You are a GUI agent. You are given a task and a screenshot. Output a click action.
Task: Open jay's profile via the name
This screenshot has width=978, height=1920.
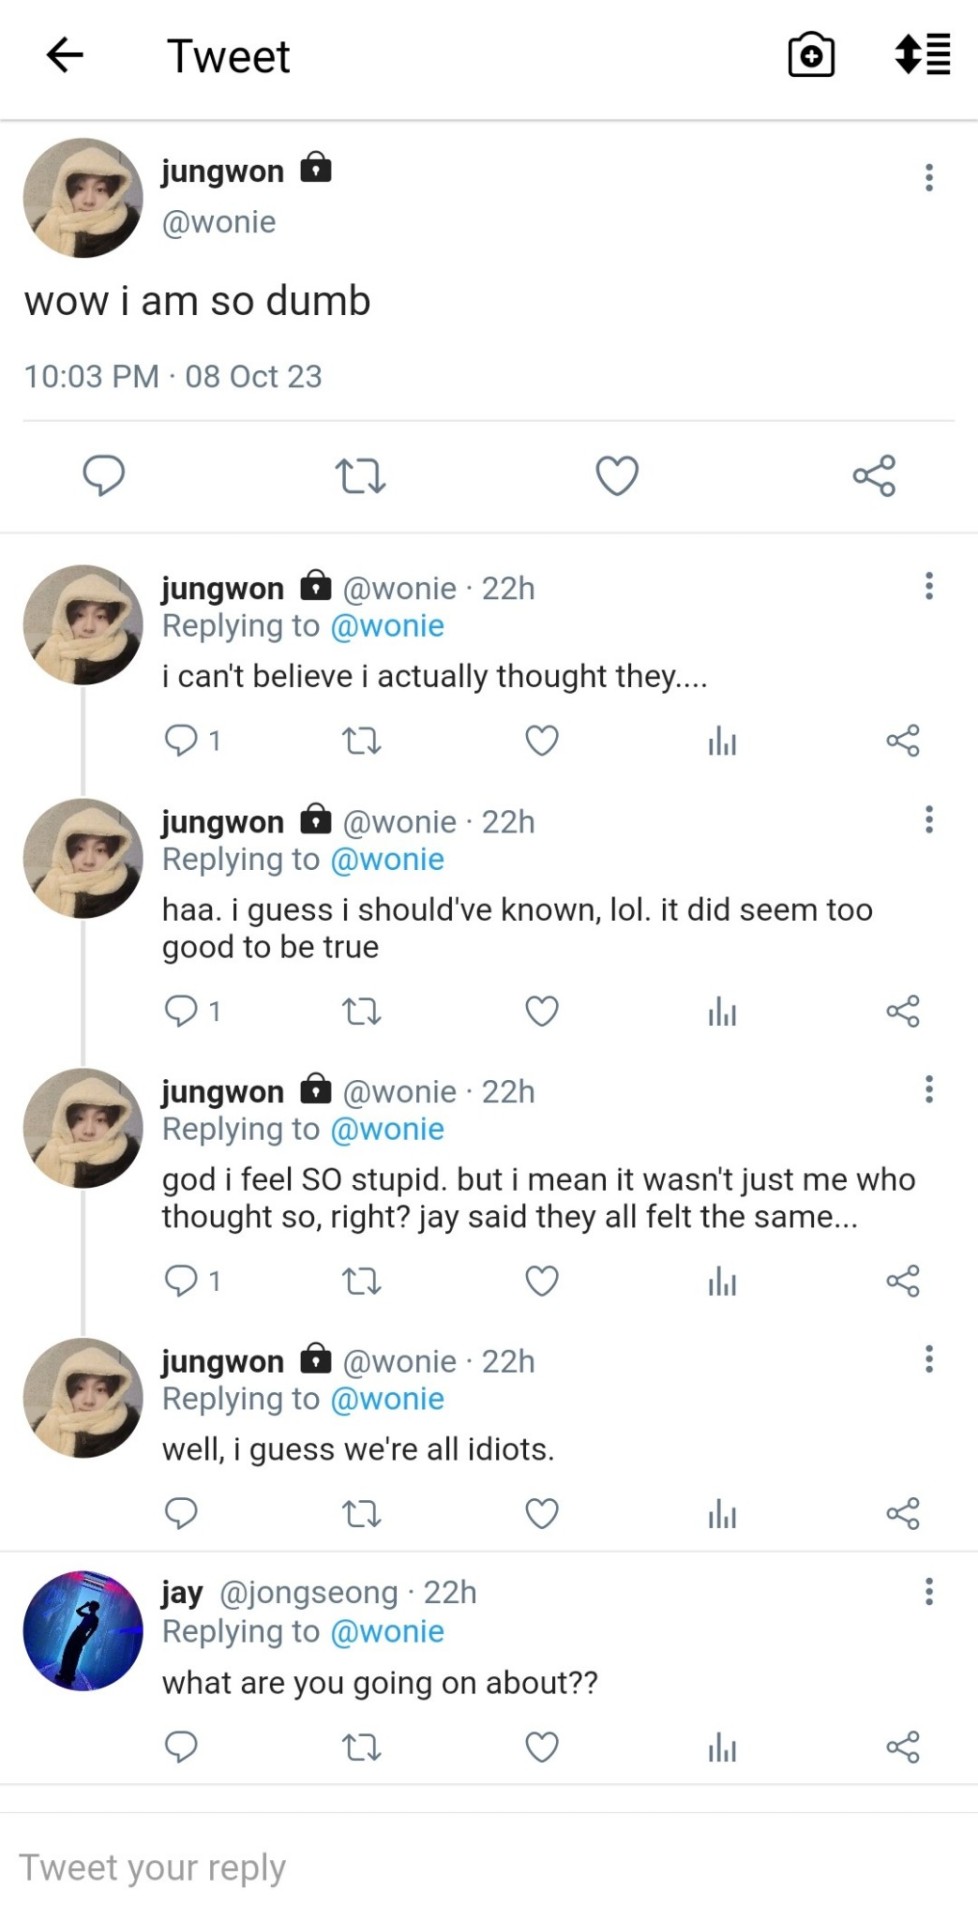click(x=182, y=1592)
